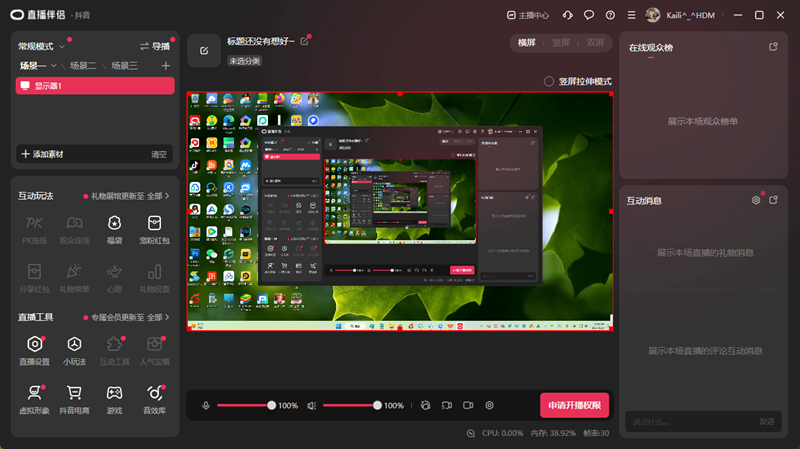Open 主播中心 streamer center

tap(528, 15)
